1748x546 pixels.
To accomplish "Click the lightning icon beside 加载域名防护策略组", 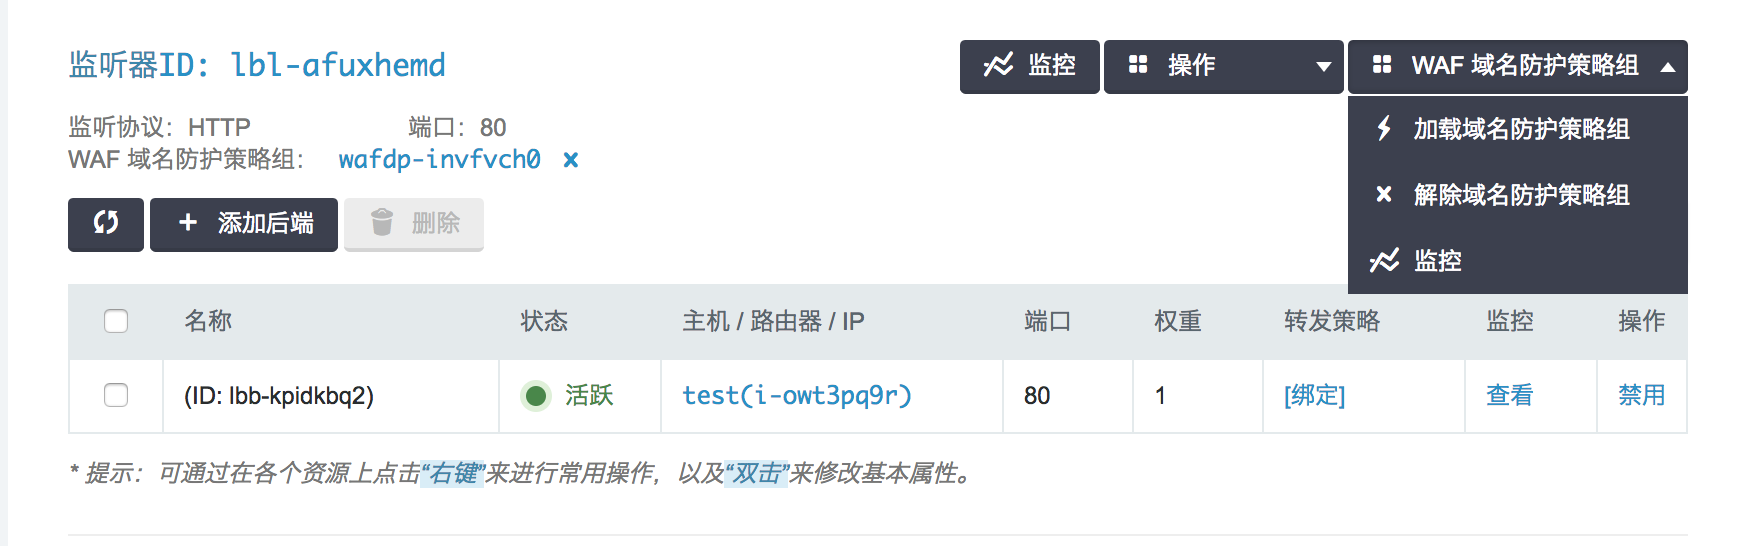I will [1384, 129].
